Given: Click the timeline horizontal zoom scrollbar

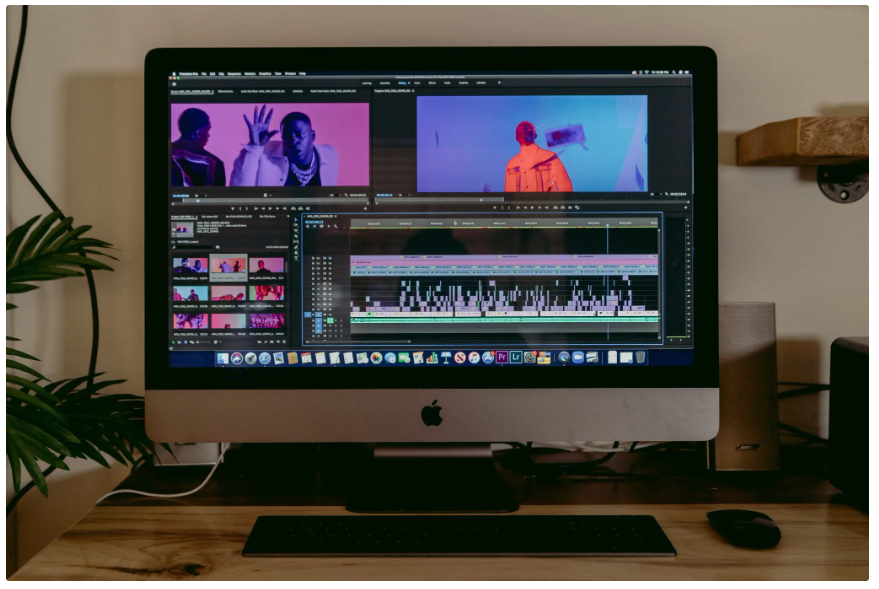Looking at the screenshot, I should pyautogui.click(x=480, y=341).
